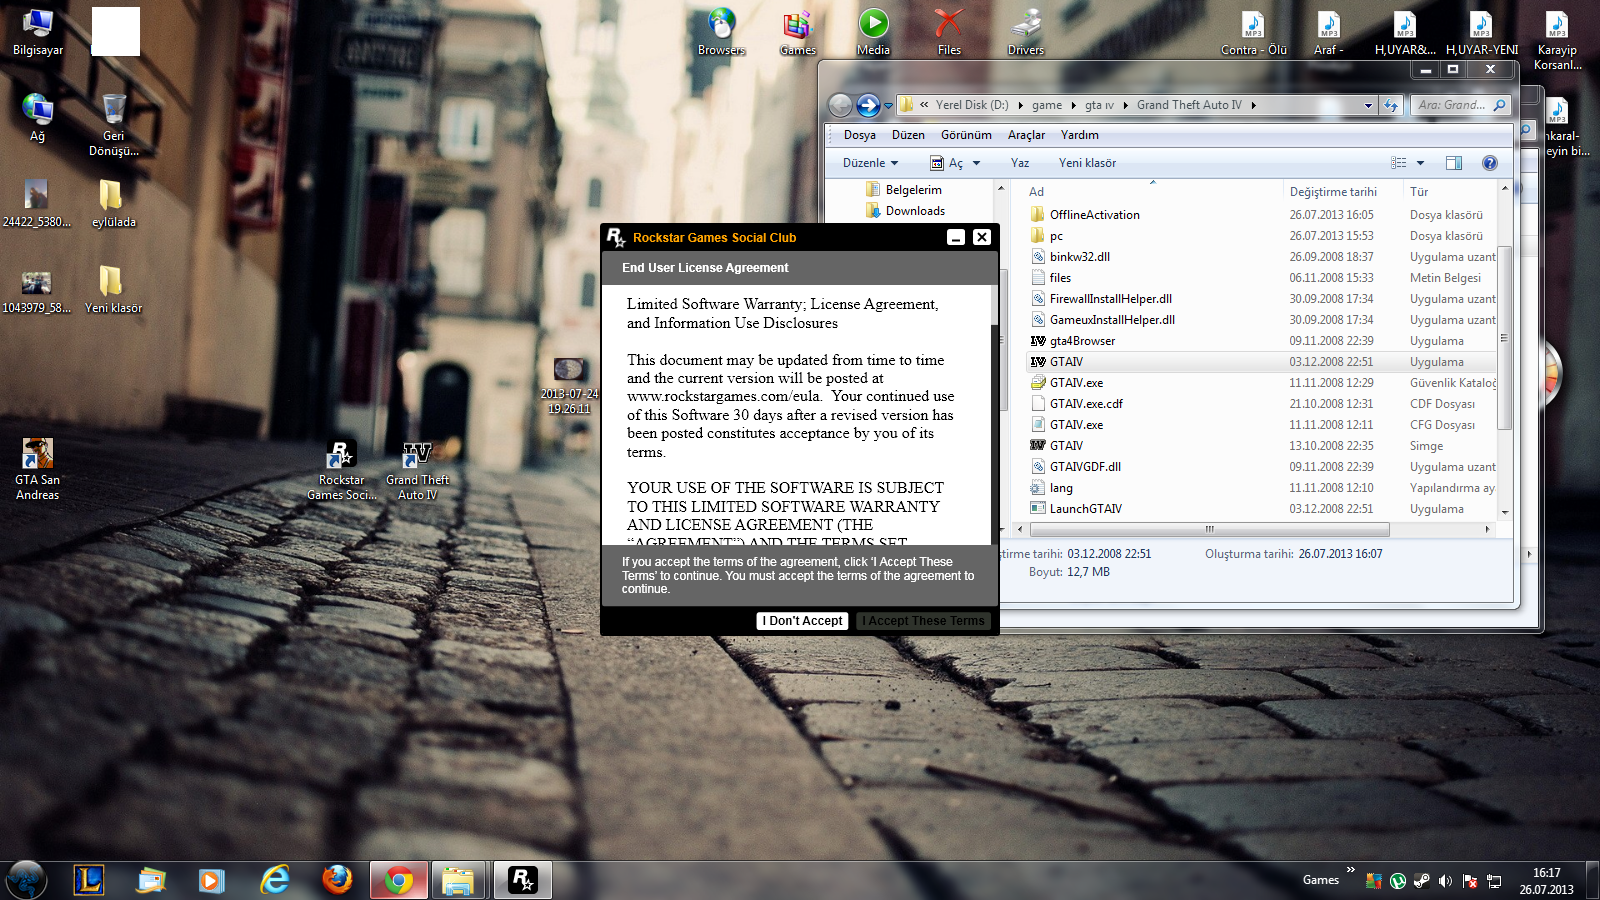Image resolution: width=1600 pixels, height=900 pixels.
Task: Click the Downloads folder in navigation pane
Action: (x=914, y=211)
